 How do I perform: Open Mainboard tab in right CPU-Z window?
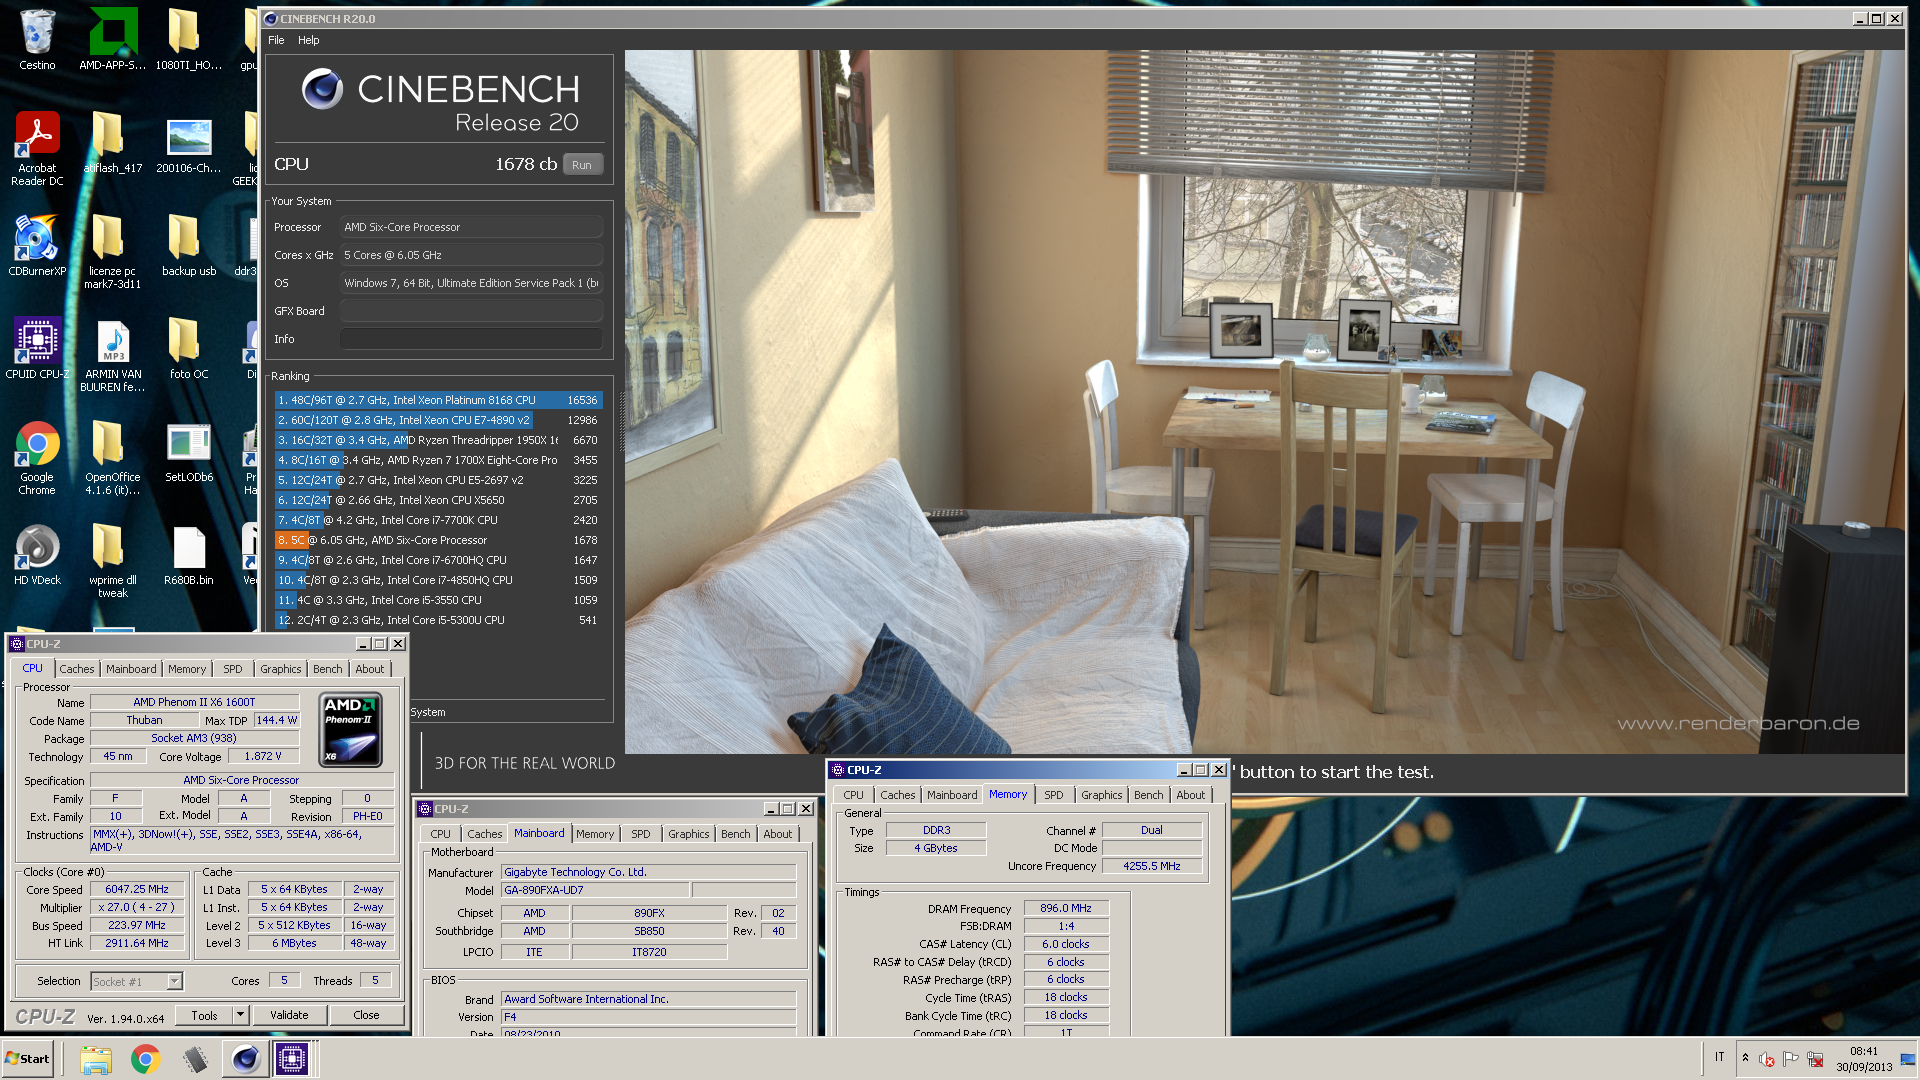952,795
